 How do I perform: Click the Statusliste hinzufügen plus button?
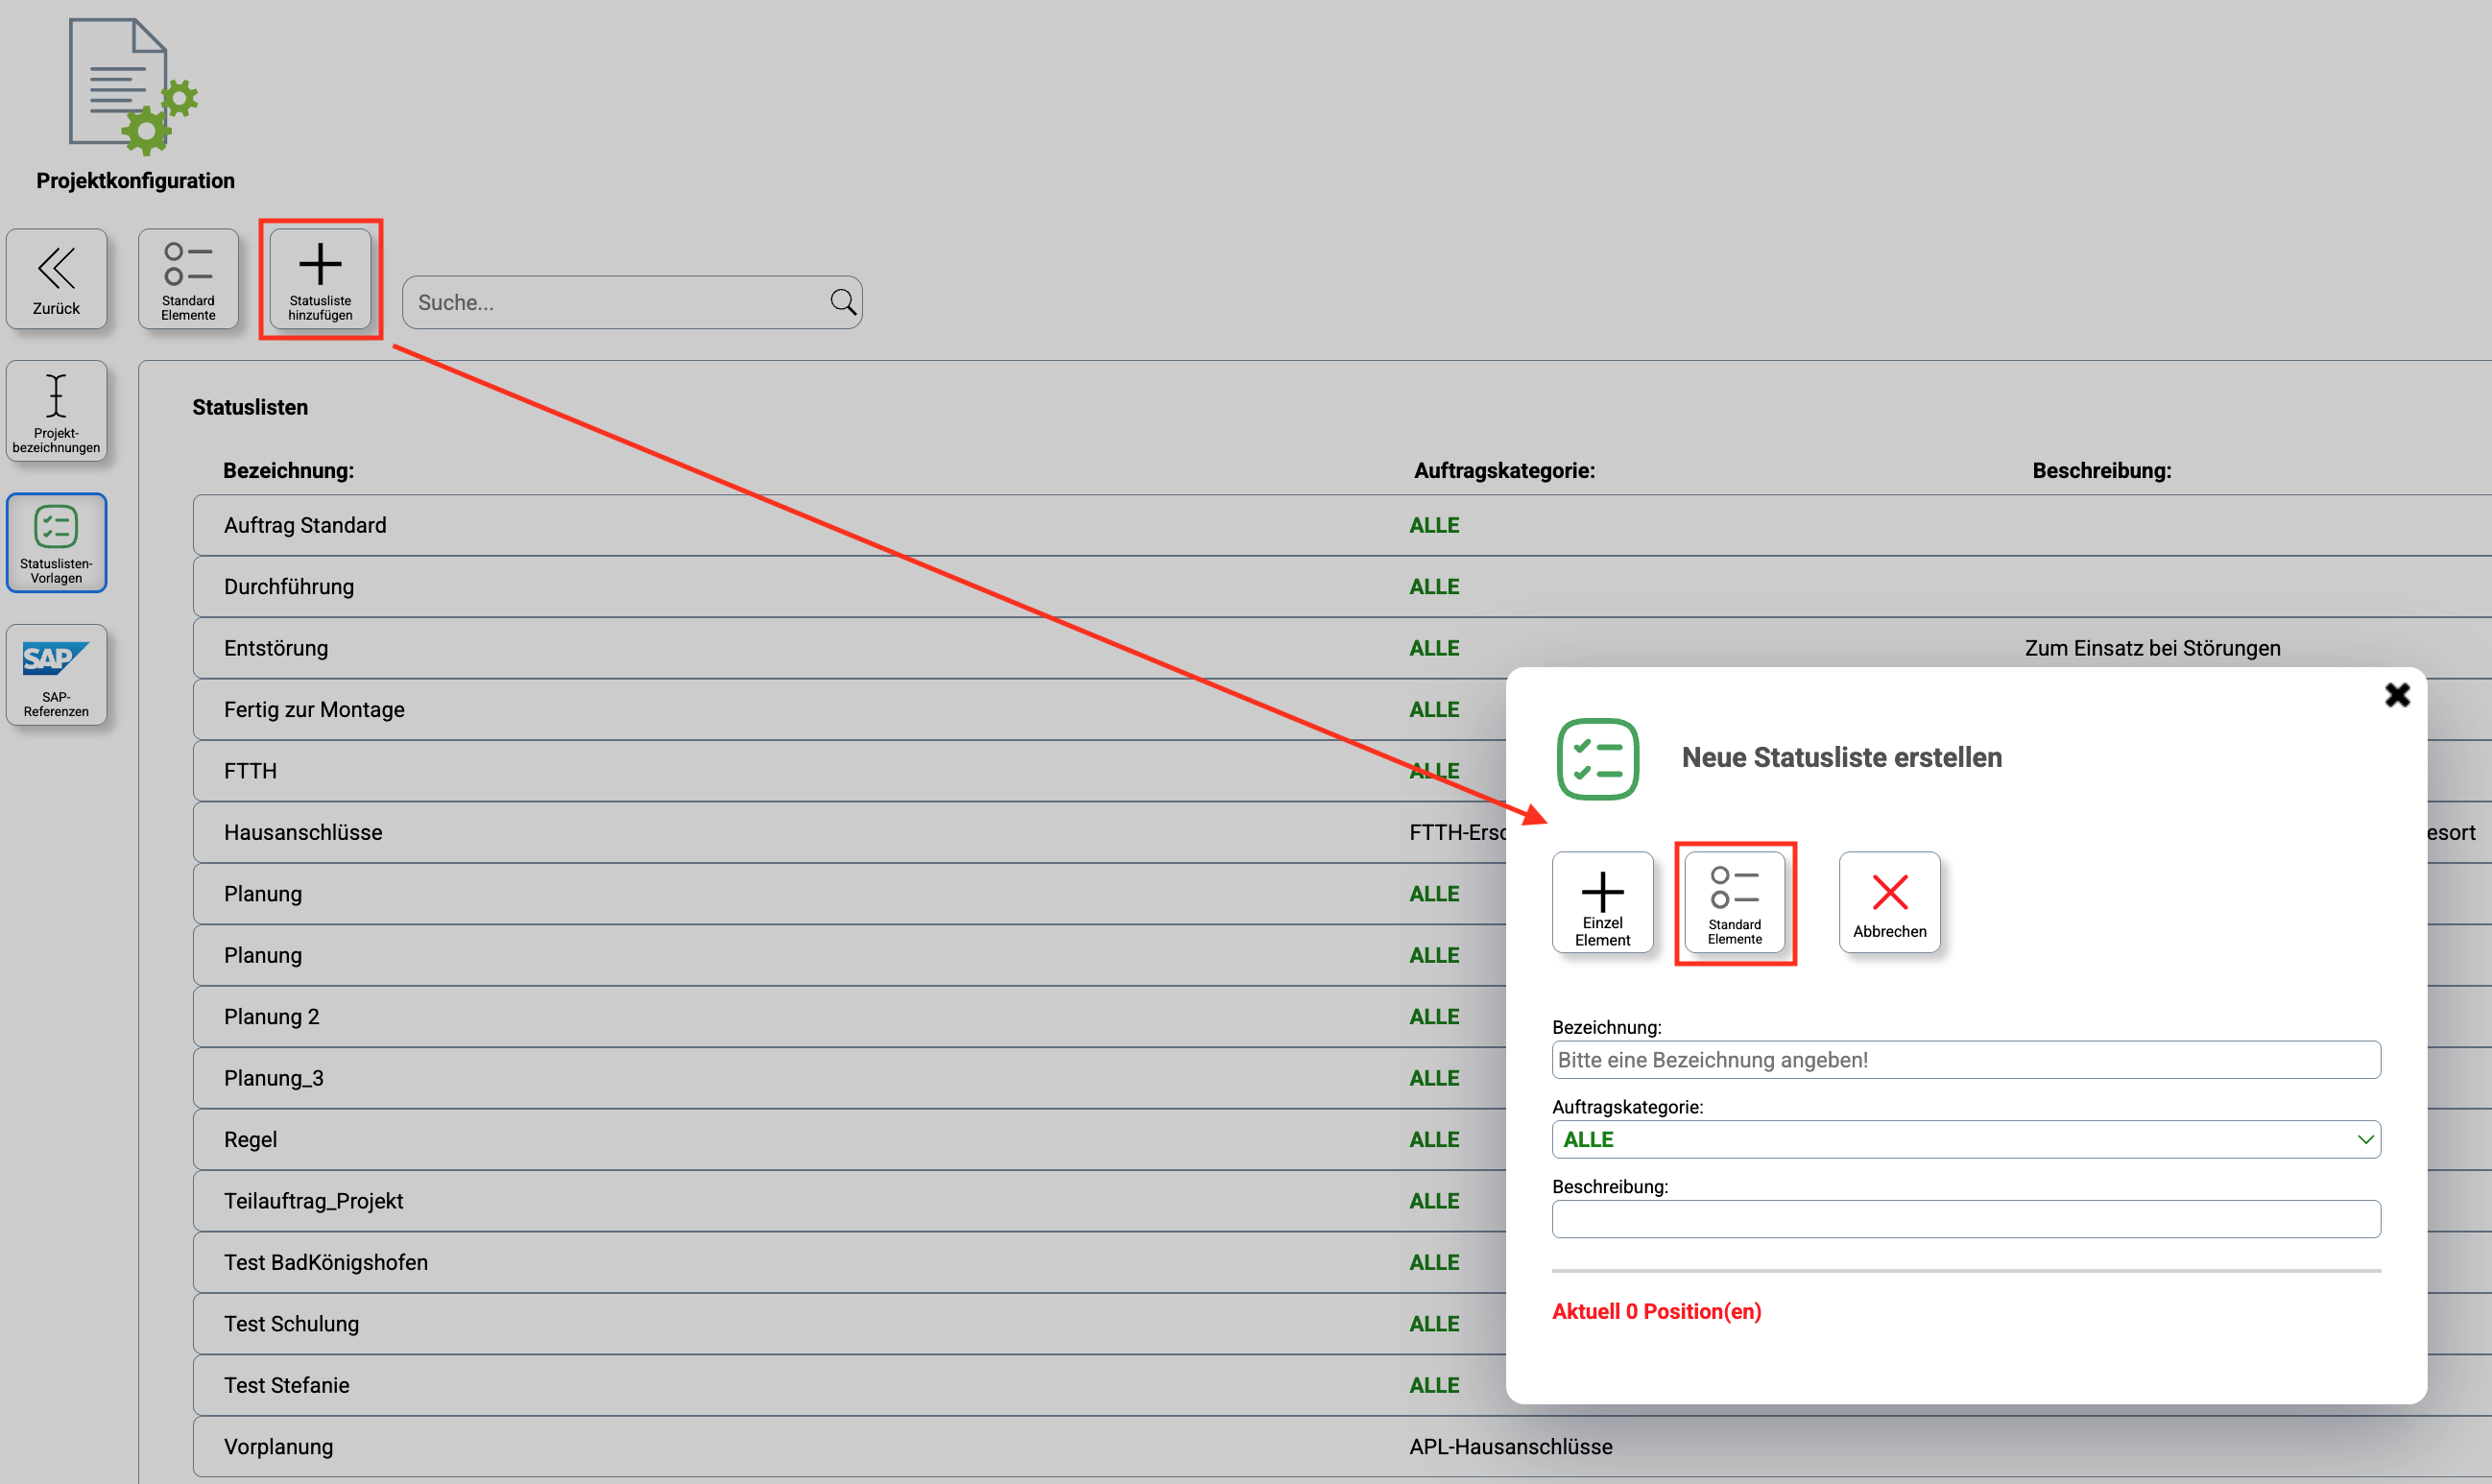(x=320, y=279)
